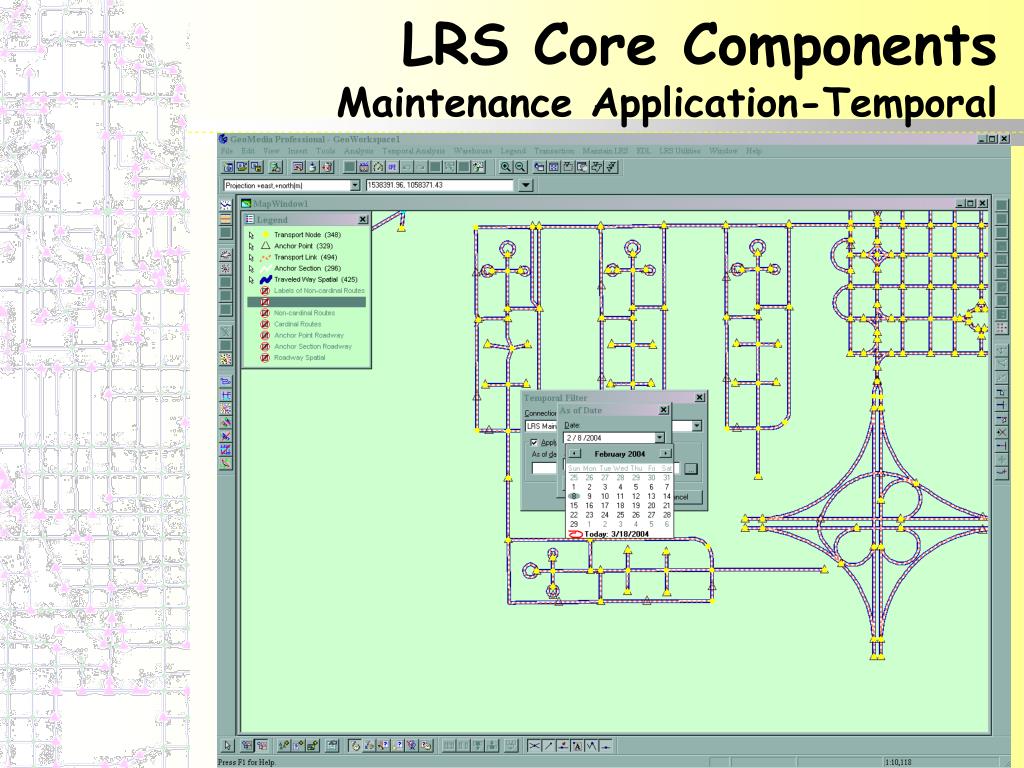Select Today: 3/18/2004 in the calendar

[616, 534]
